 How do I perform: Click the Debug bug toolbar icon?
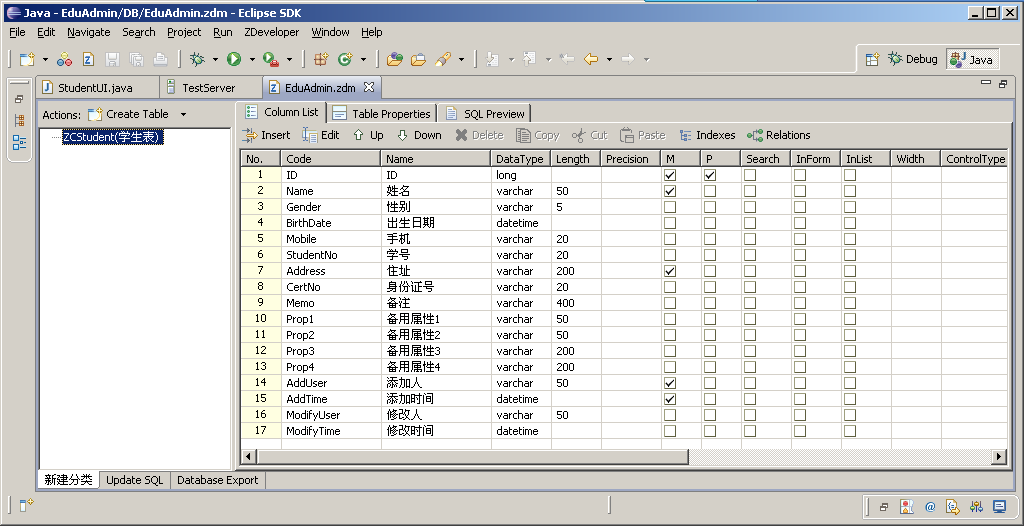point(197,59)
